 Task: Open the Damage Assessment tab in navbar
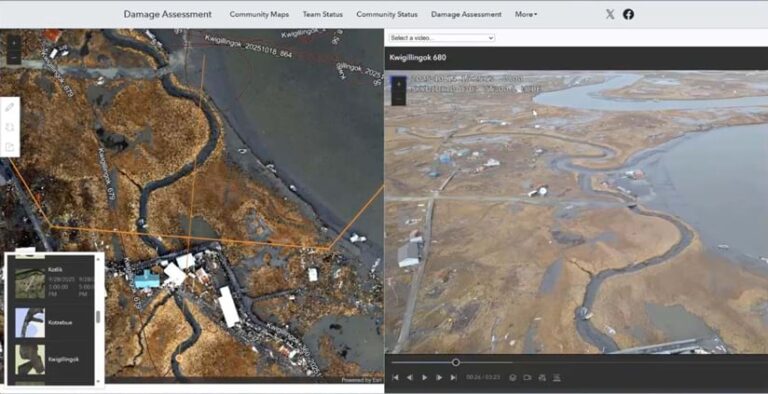tap(466, 14)
